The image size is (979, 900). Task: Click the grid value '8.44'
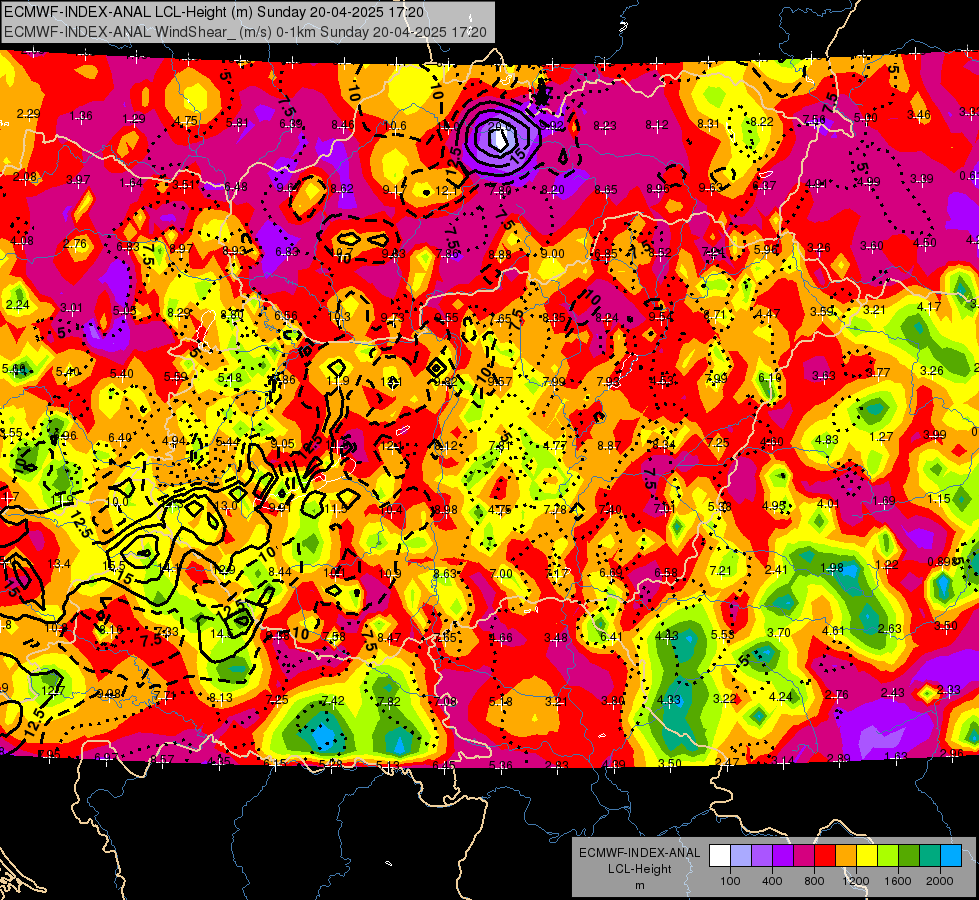tap(280, 571)
